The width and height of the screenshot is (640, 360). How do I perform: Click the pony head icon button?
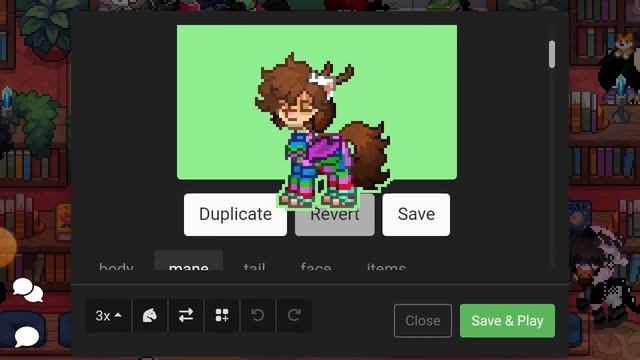coord(150,316)
